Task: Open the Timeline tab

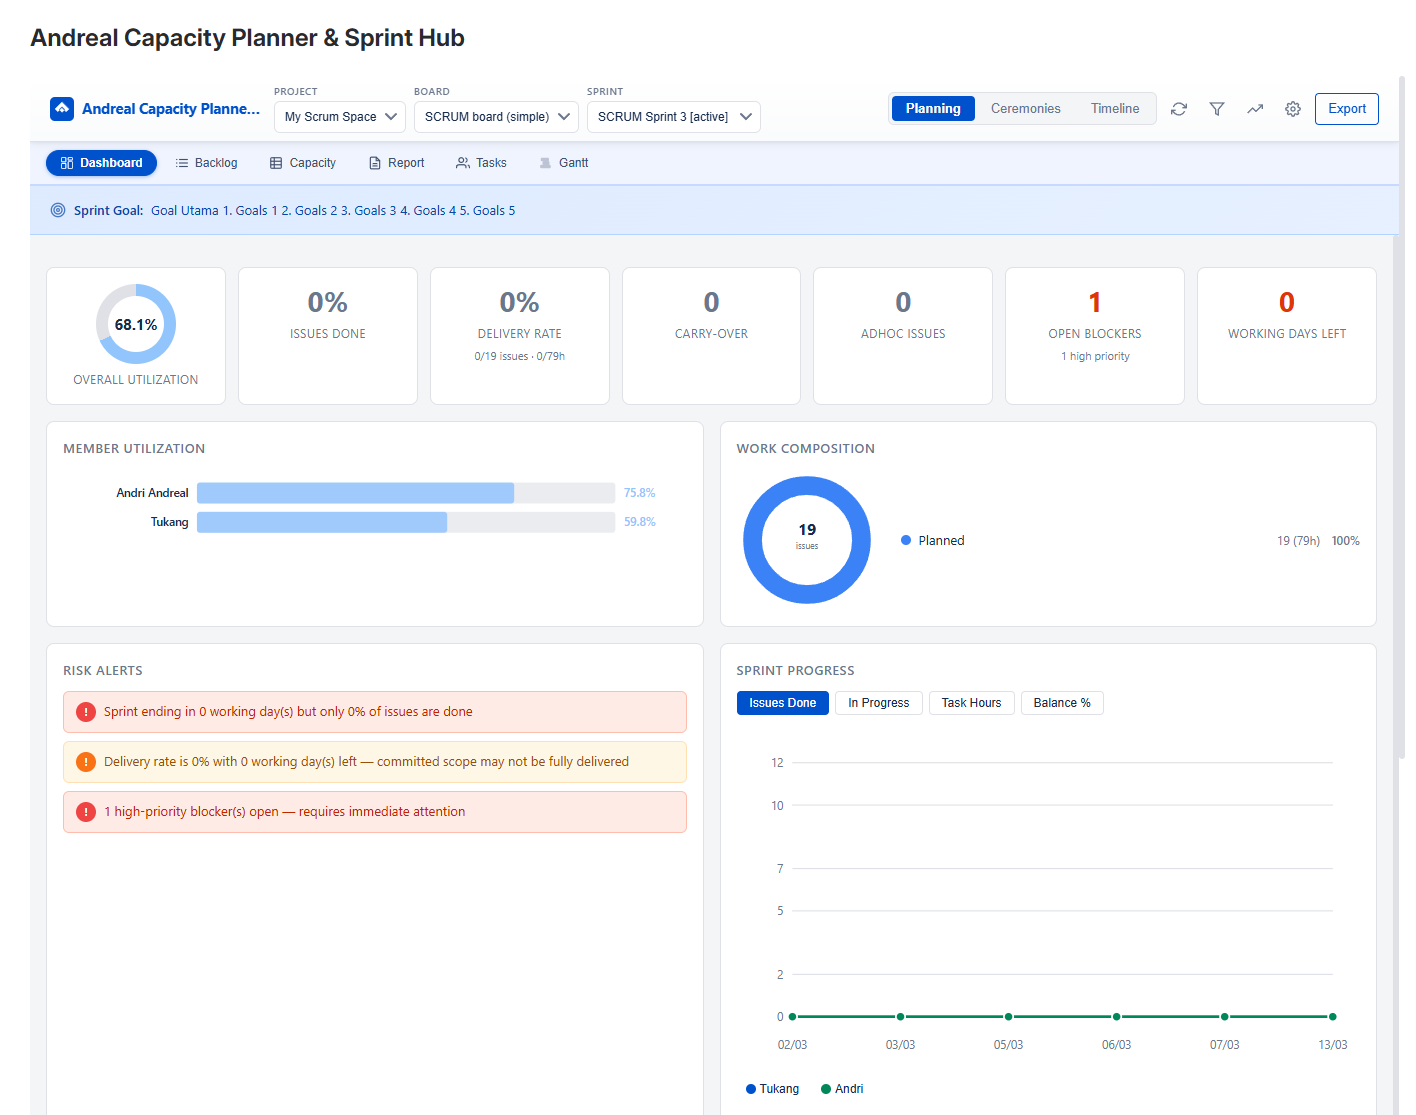Action: coord(1114,108)
